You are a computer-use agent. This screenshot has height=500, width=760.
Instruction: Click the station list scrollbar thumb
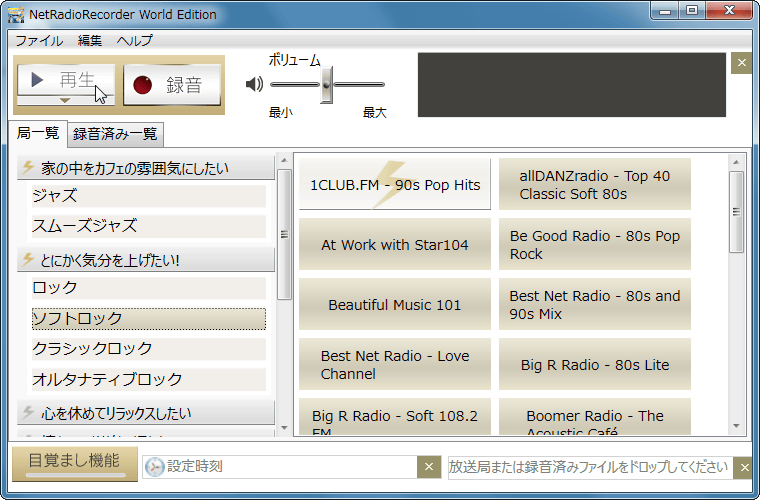(736, 212)
